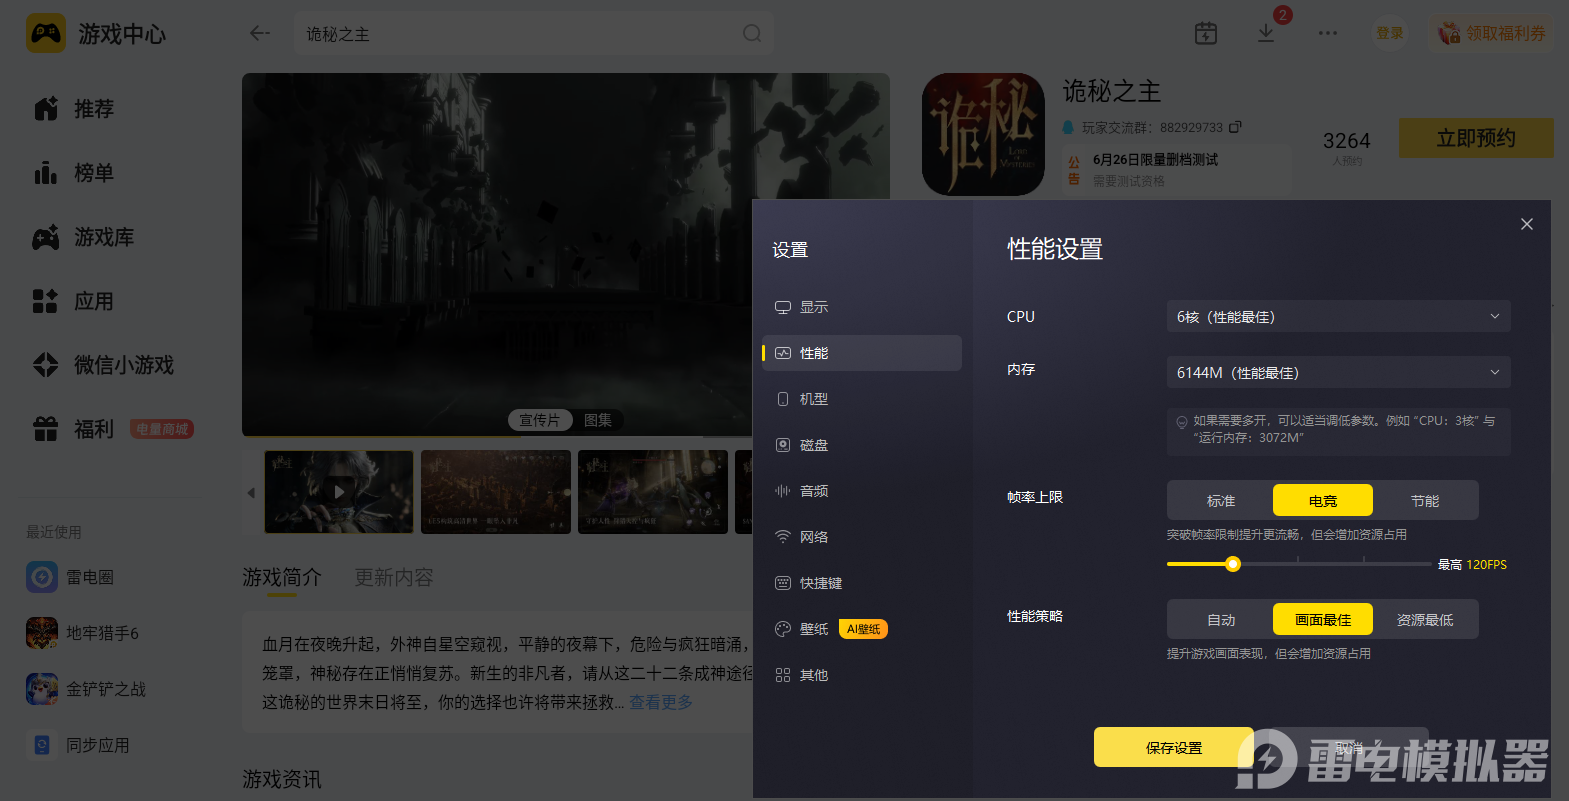Open the 推荐 section icon
1569x801 pixels.
point(46,109)
